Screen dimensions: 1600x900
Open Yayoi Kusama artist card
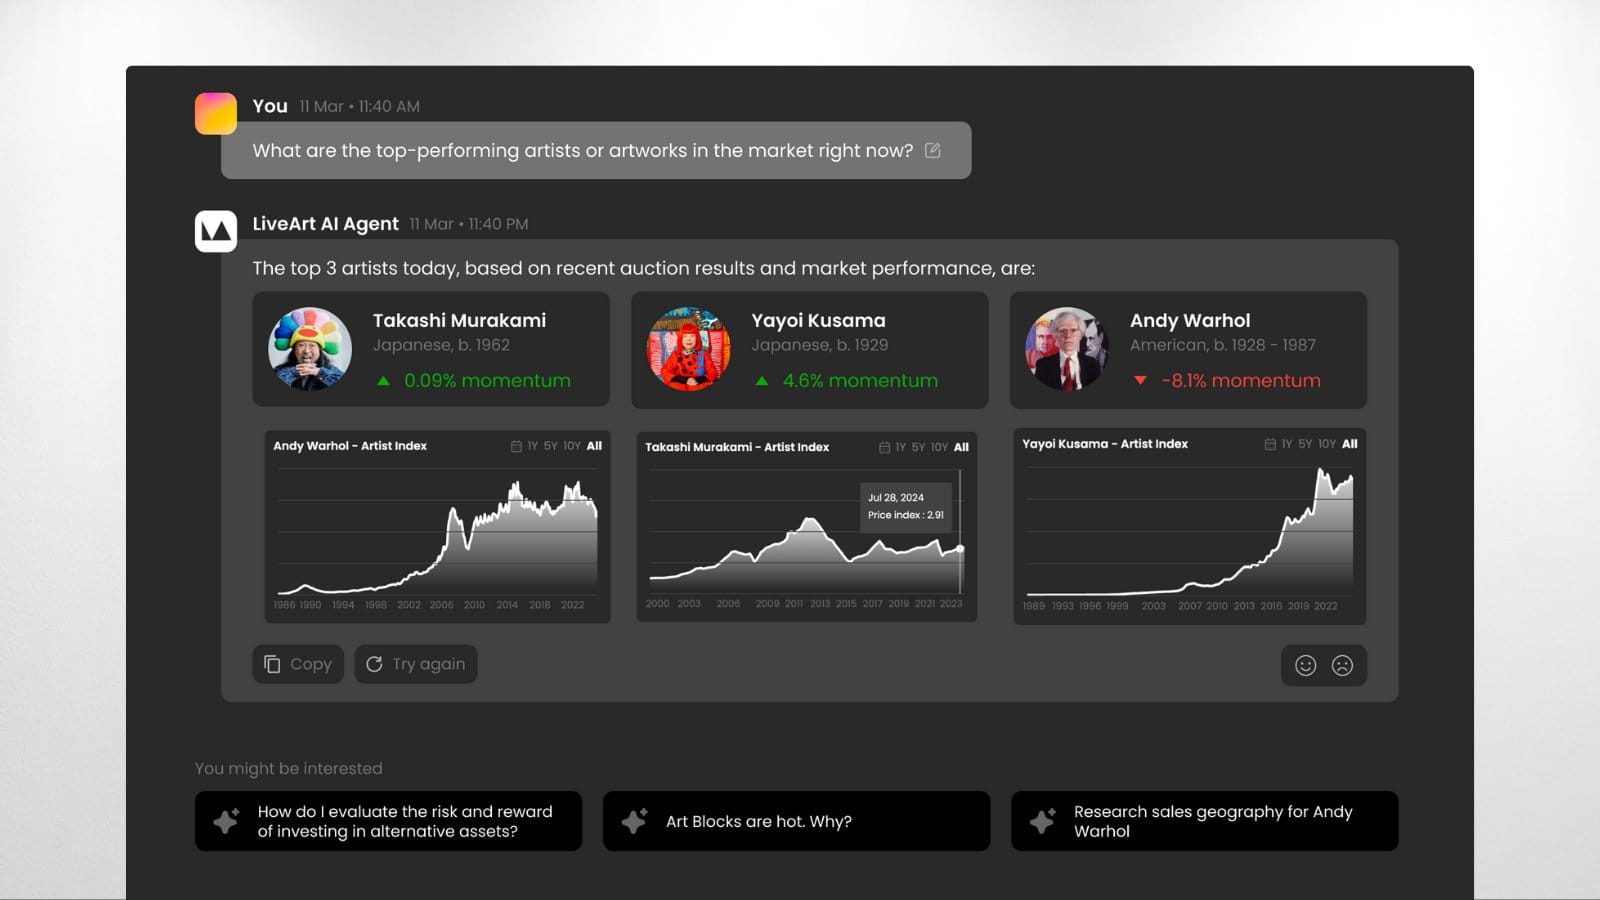pos(810,349)
